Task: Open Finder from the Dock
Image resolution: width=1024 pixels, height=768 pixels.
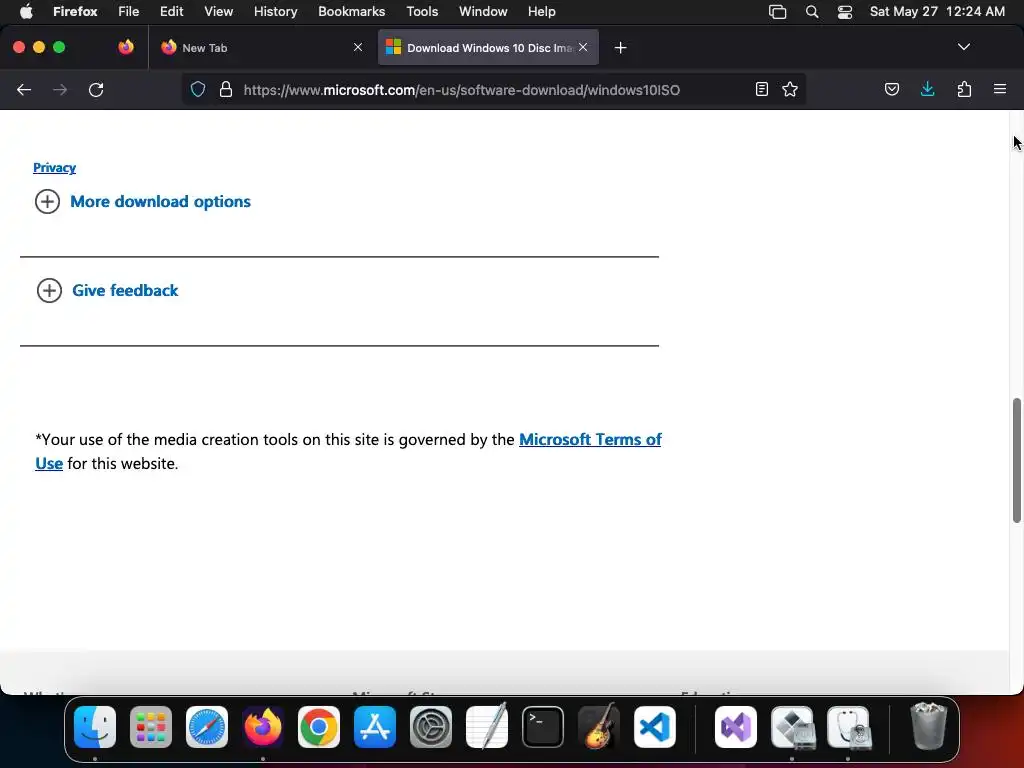Action: coord(95,727)
